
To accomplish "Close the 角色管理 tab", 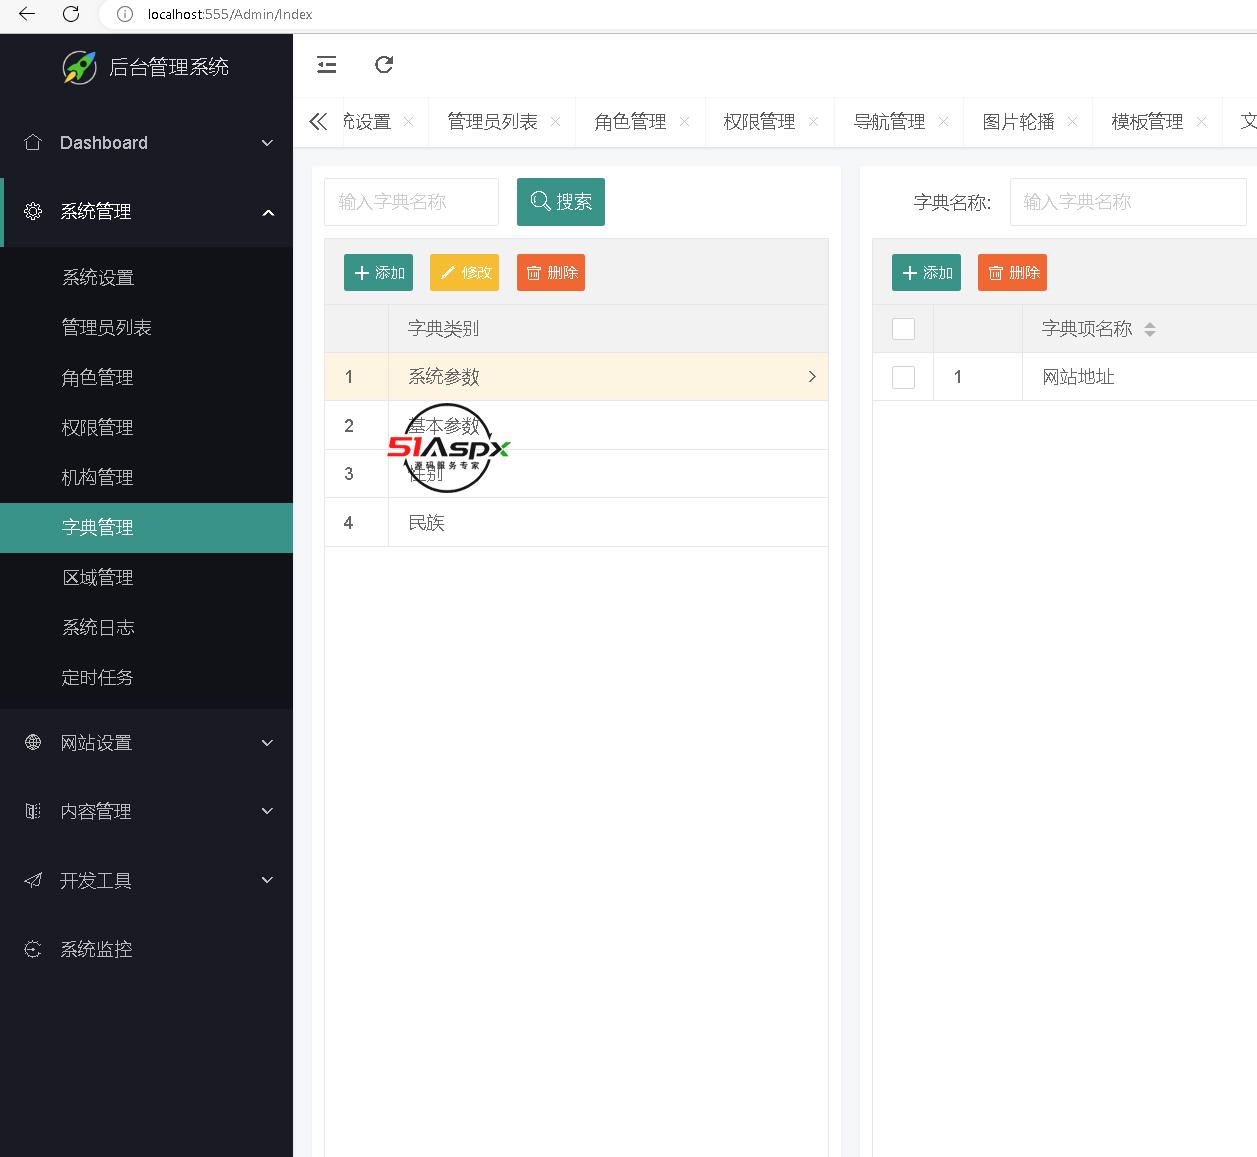I will [684, 121].
